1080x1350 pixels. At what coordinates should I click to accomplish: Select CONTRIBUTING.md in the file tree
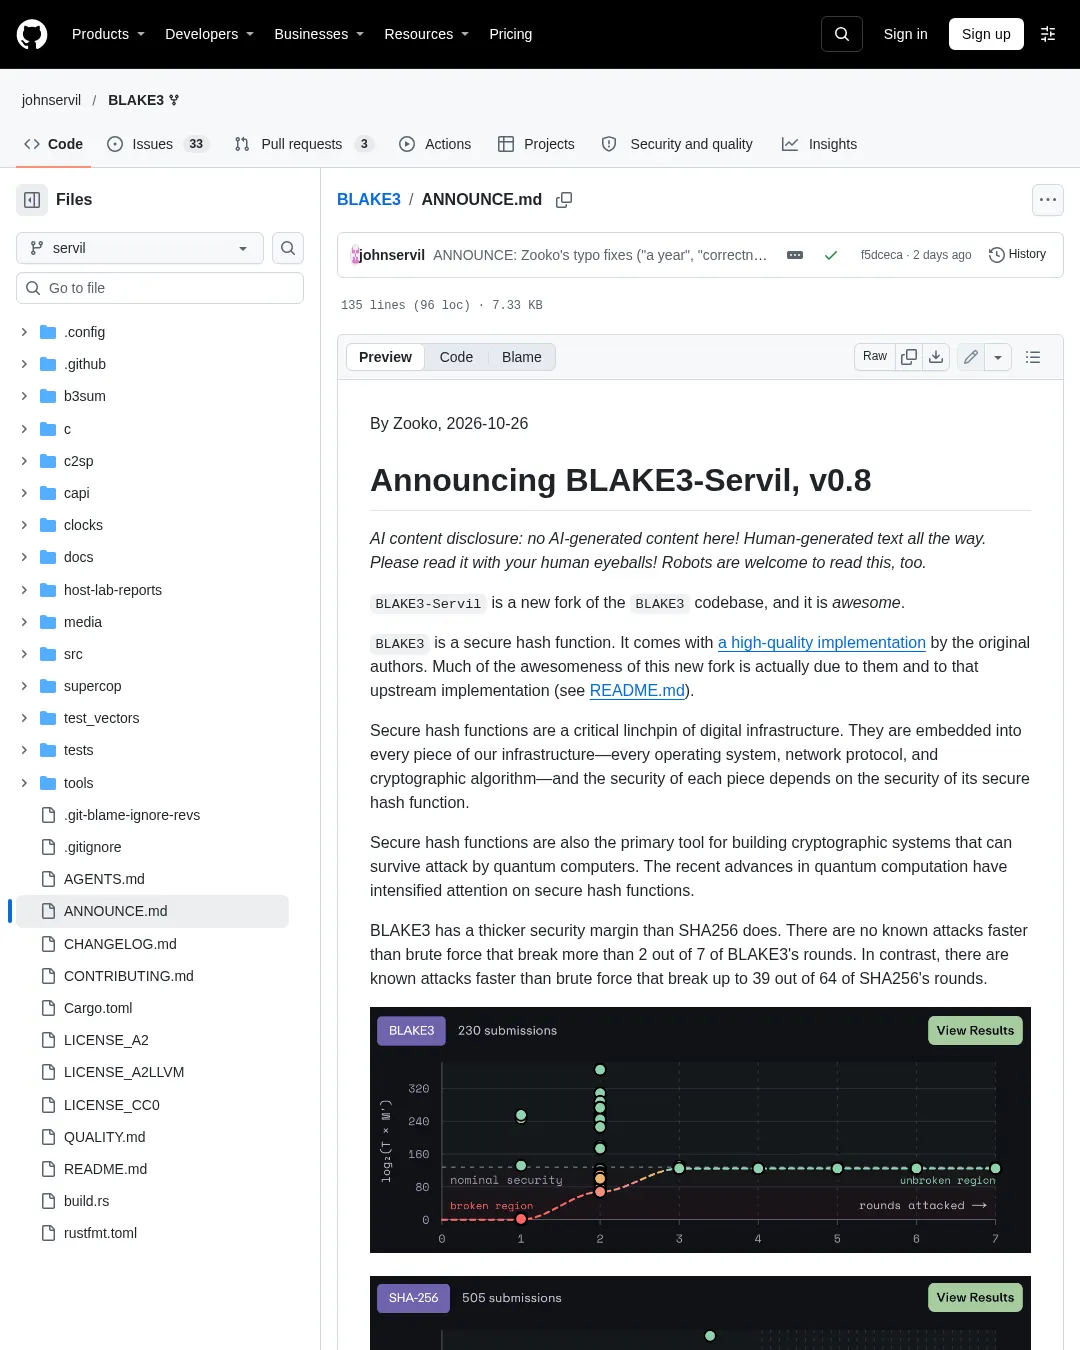pos(129,976)
